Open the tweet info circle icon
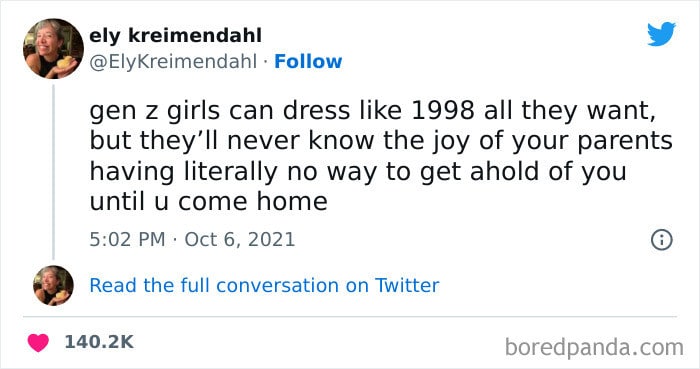The width and height of the screenshot is (700, 369). pos(662,240)
